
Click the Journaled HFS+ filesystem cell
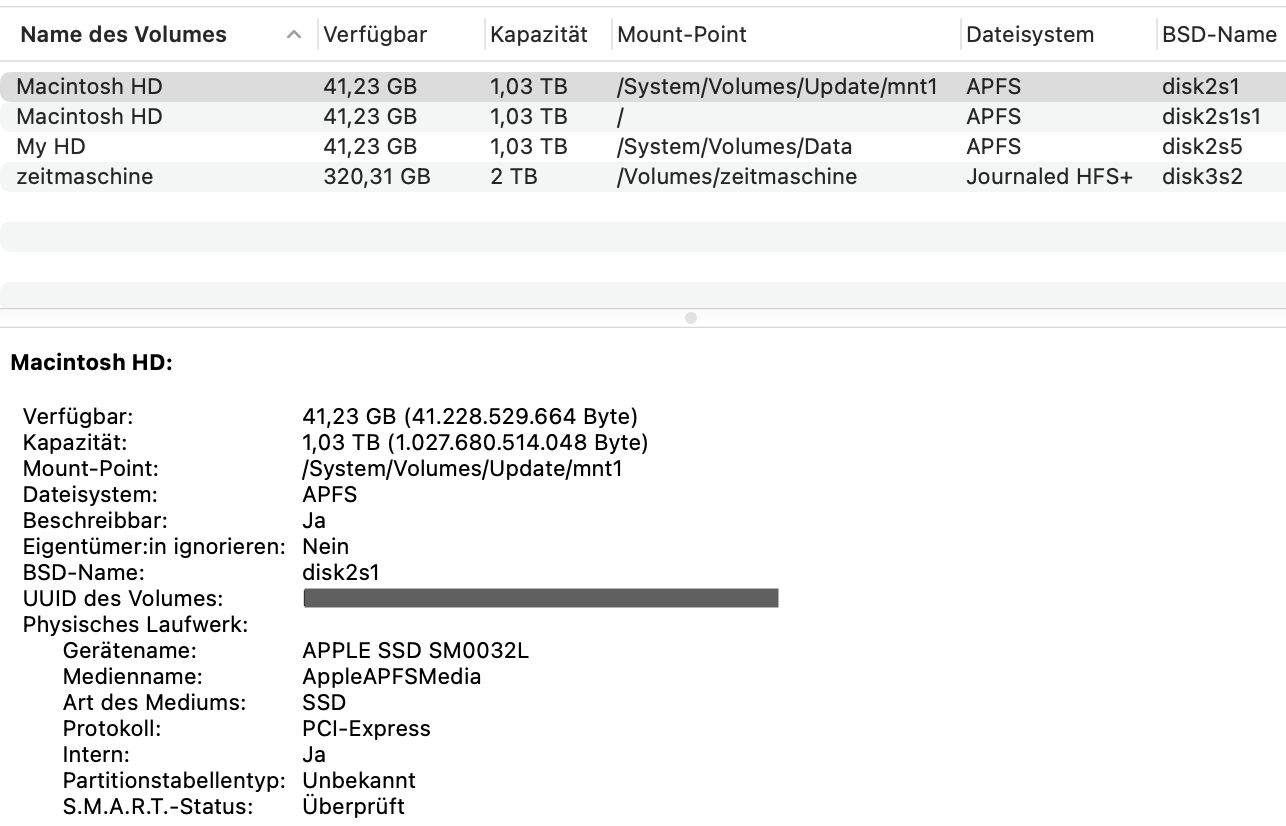coord(1049,177)
